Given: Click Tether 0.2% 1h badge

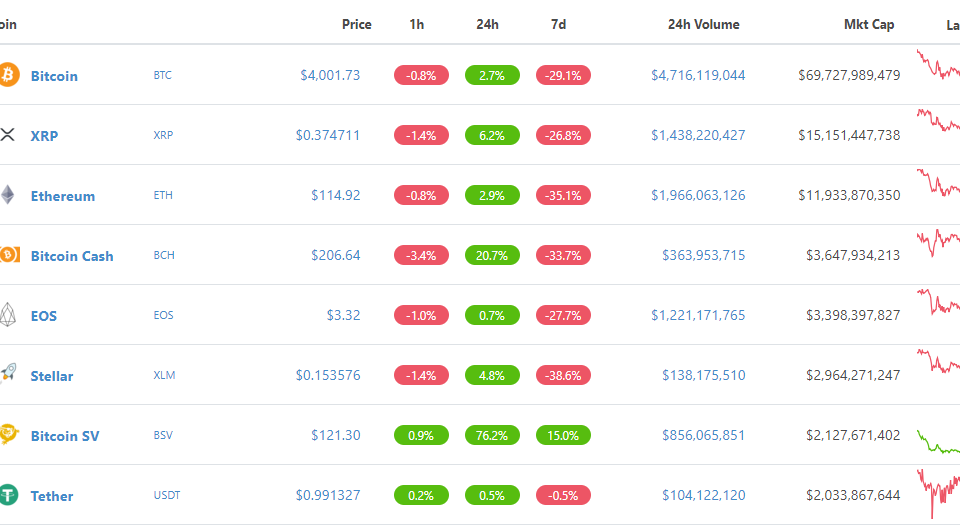Looking at the screenshot, I should tap(421, 495).
